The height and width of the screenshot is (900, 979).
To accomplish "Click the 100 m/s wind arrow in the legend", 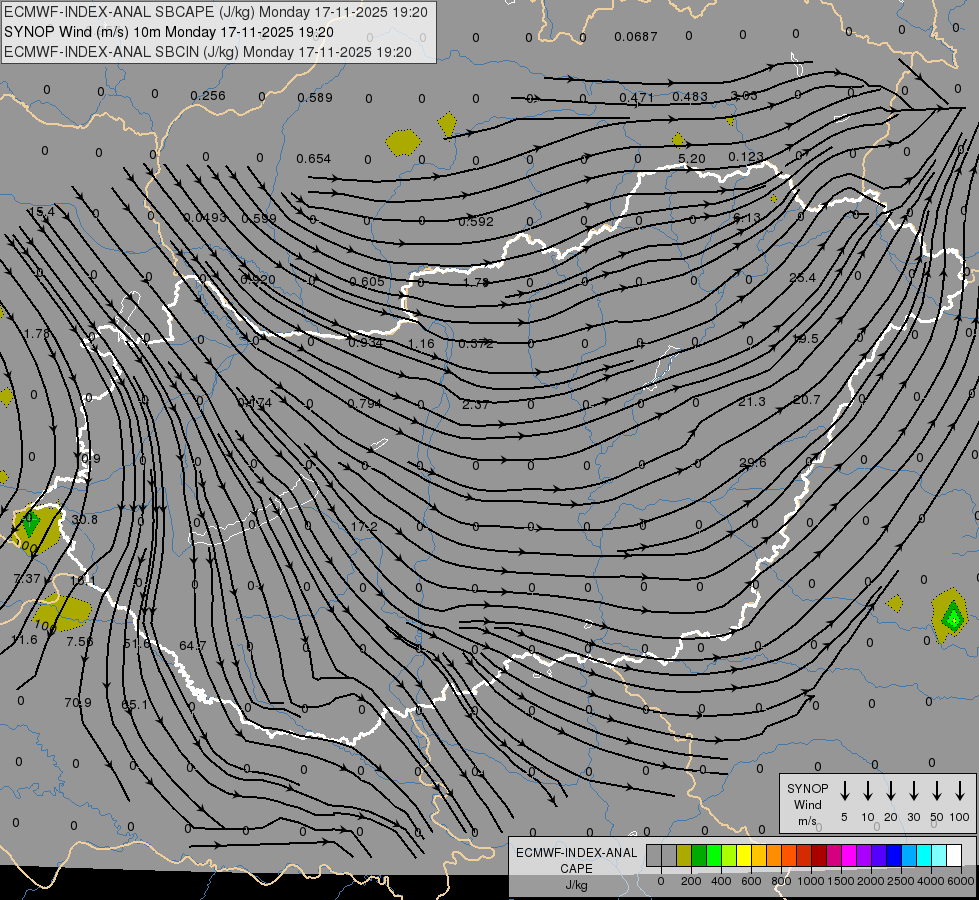I will coord(960,791).
